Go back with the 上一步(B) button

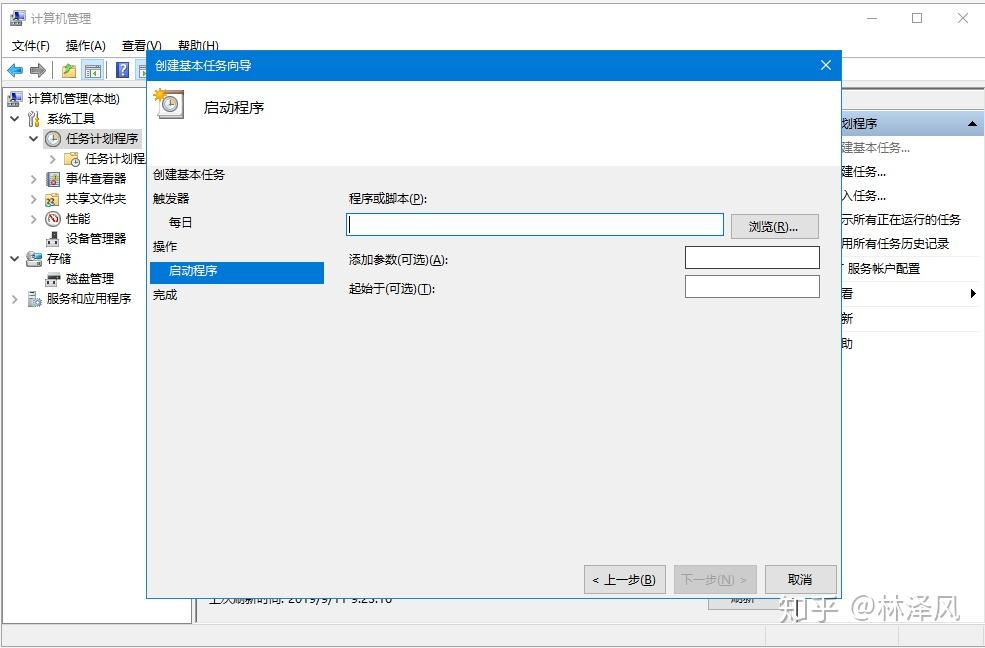click(624, 580)
